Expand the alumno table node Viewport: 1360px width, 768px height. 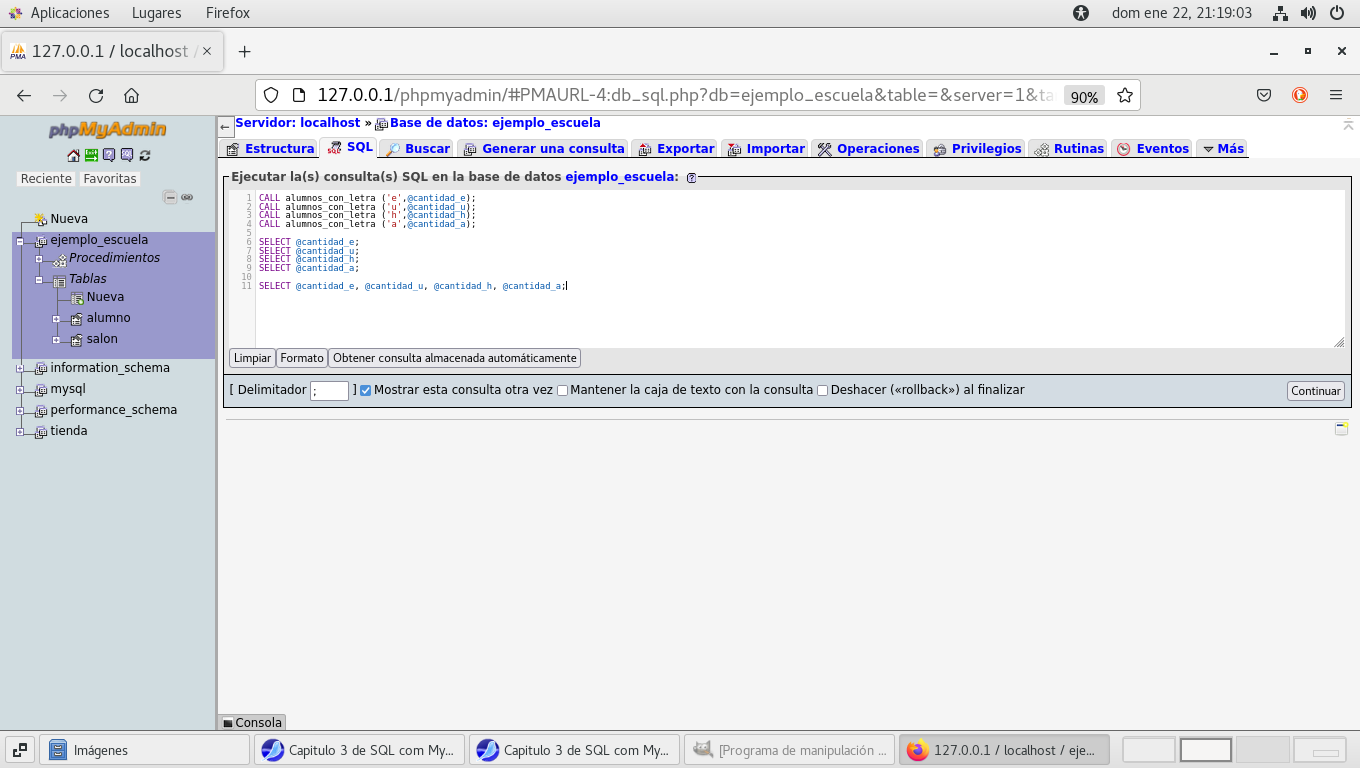(x=57, y=319)
